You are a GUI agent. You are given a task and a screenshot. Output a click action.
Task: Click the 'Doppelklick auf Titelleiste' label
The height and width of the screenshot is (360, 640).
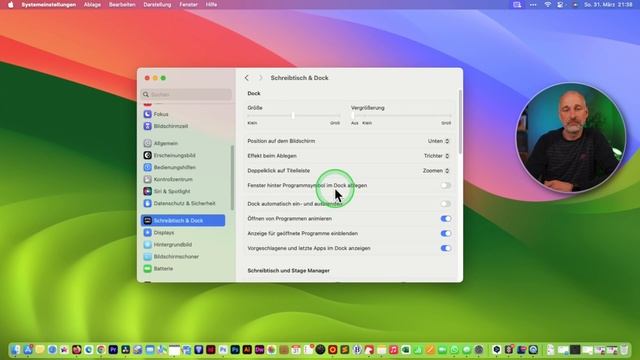(279, 171)
